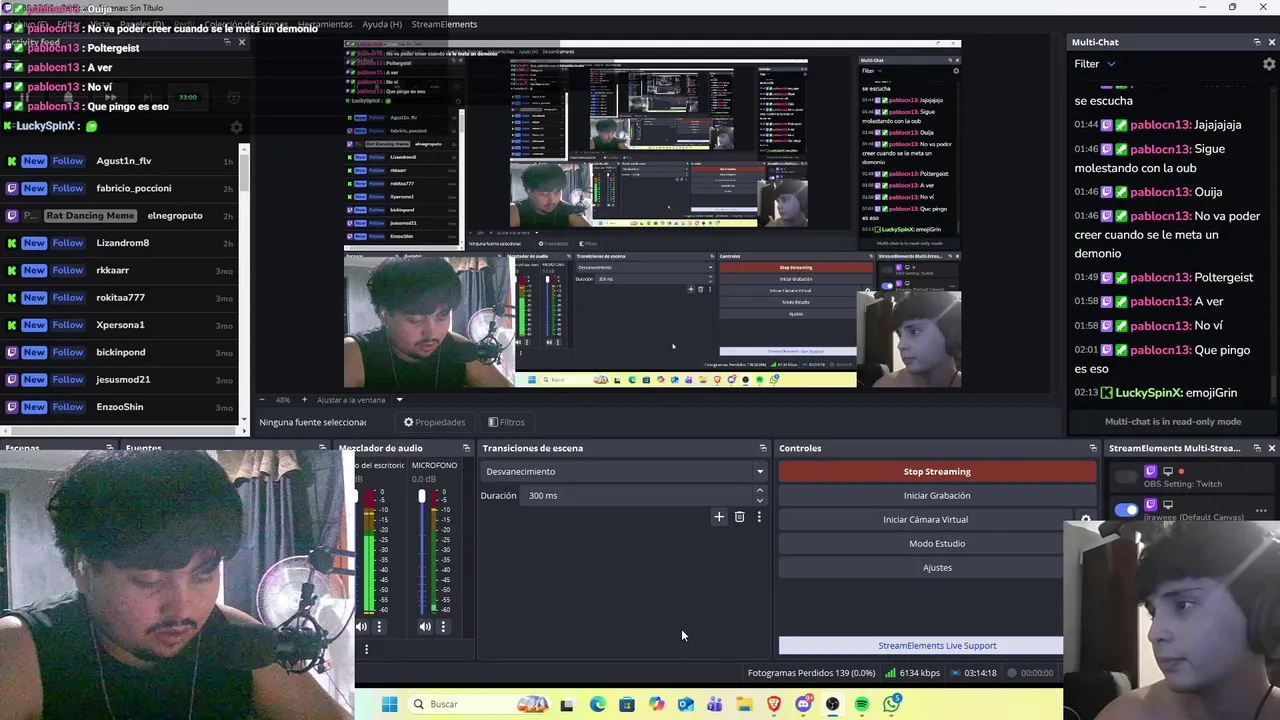Viewport: 1280px width, 720px height.
Task: Increase transition duration with up arrow
Action: [760, 490]
